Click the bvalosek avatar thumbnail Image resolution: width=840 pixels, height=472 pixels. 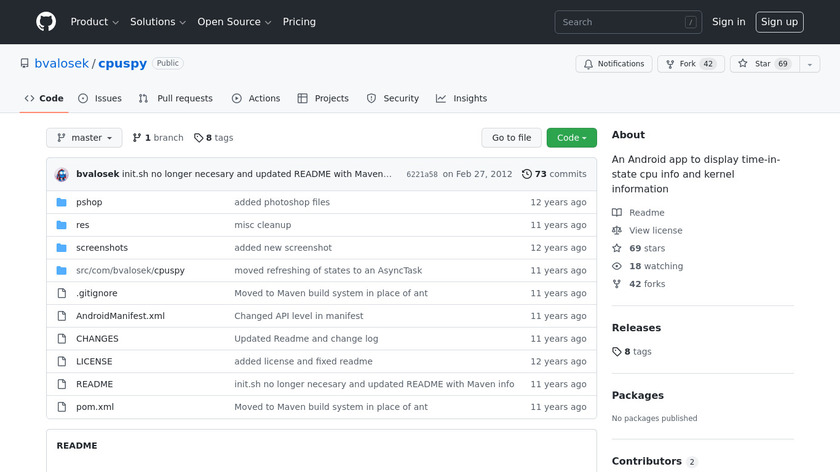point(62,174)
